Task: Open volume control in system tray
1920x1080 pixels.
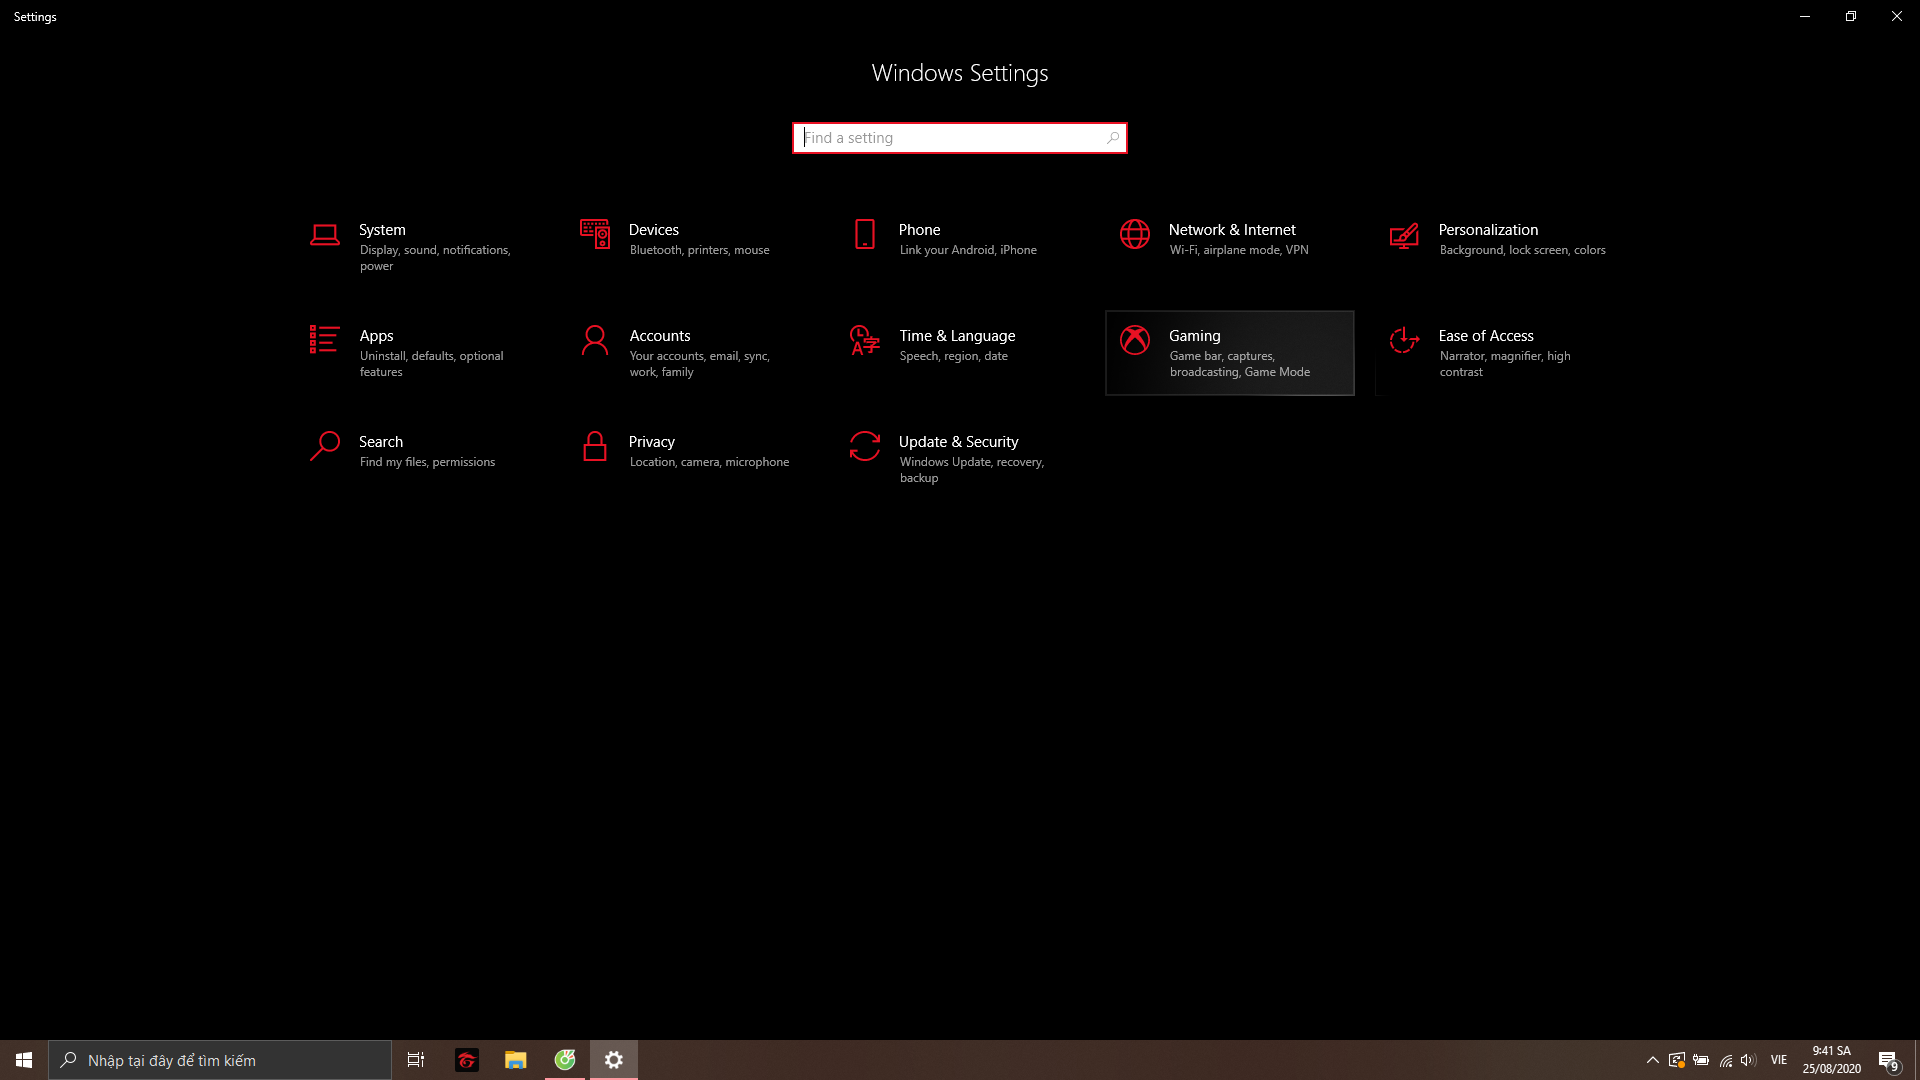Action: pyautogui.click(x=1748, y=1060)
